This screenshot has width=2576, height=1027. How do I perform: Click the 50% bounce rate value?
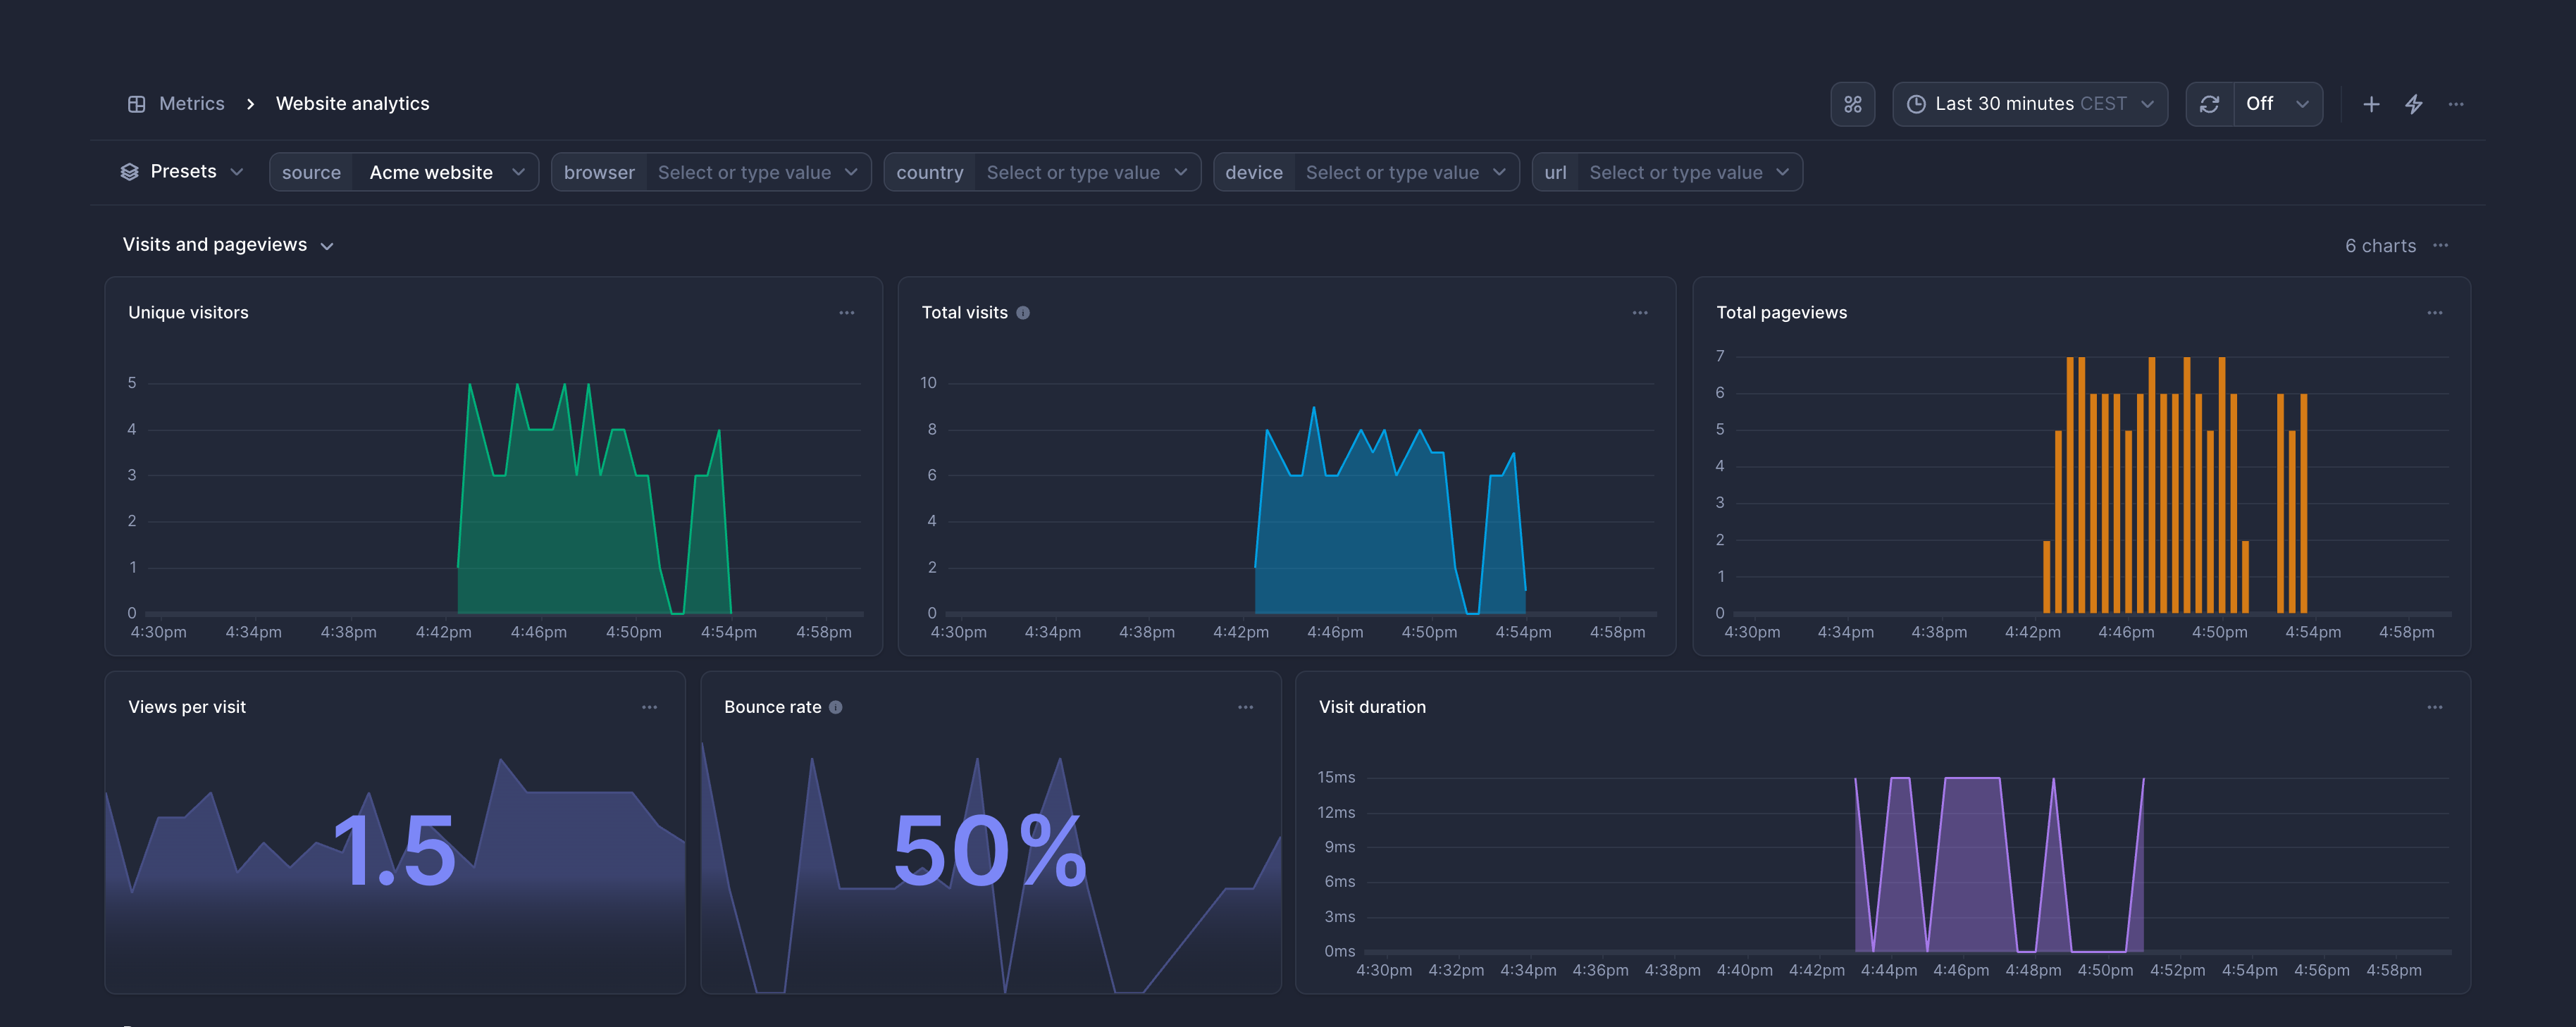(x=989, y=851)
